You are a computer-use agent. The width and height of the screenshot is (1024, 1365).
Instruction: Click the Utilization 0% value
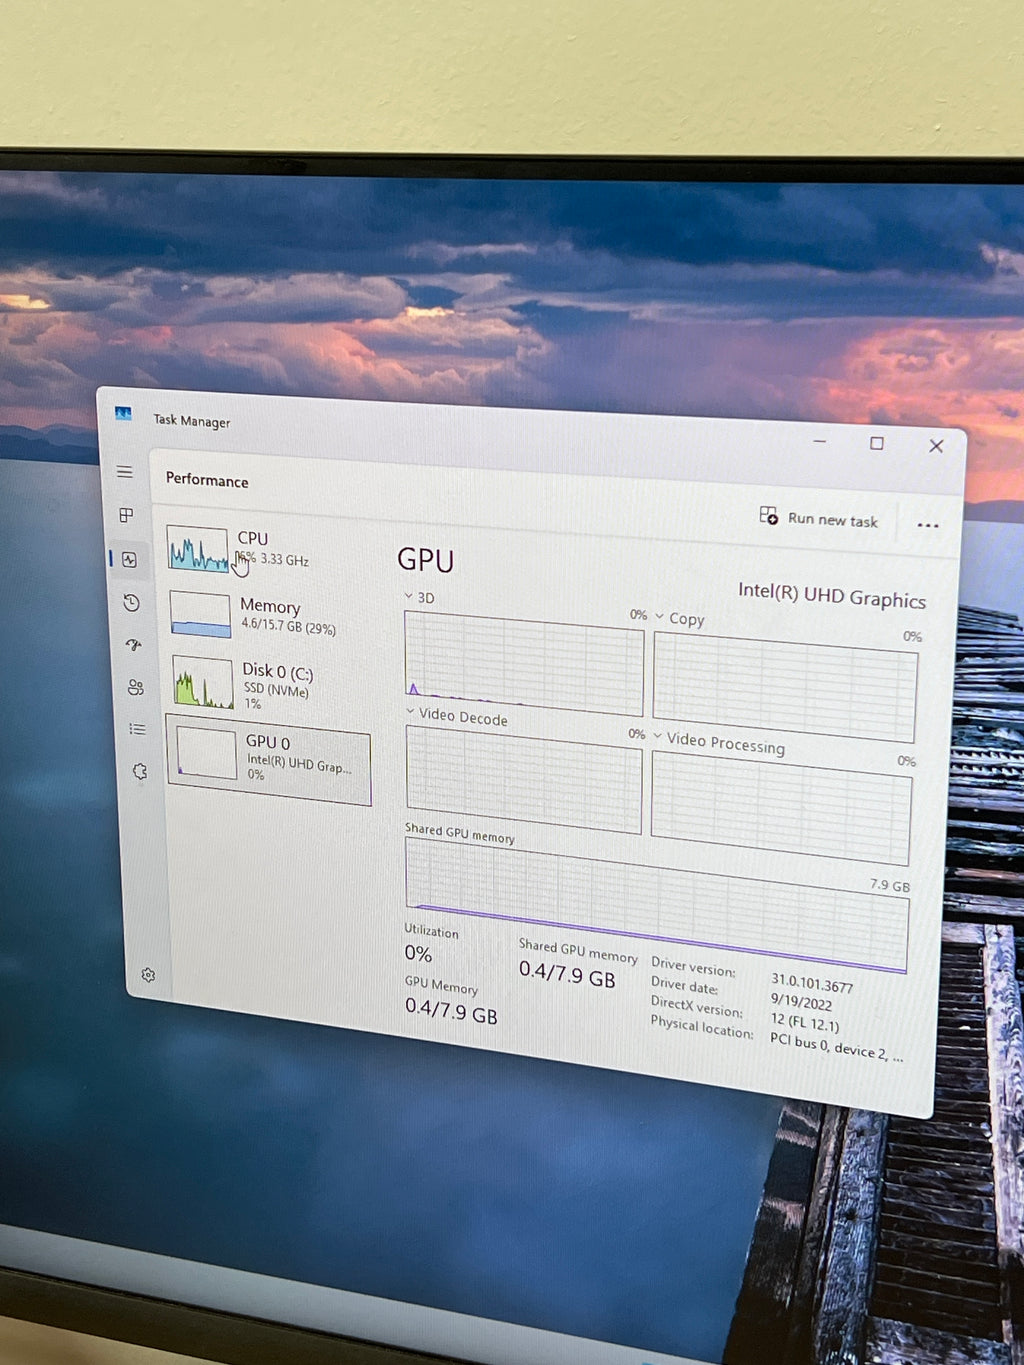point(418,954)
